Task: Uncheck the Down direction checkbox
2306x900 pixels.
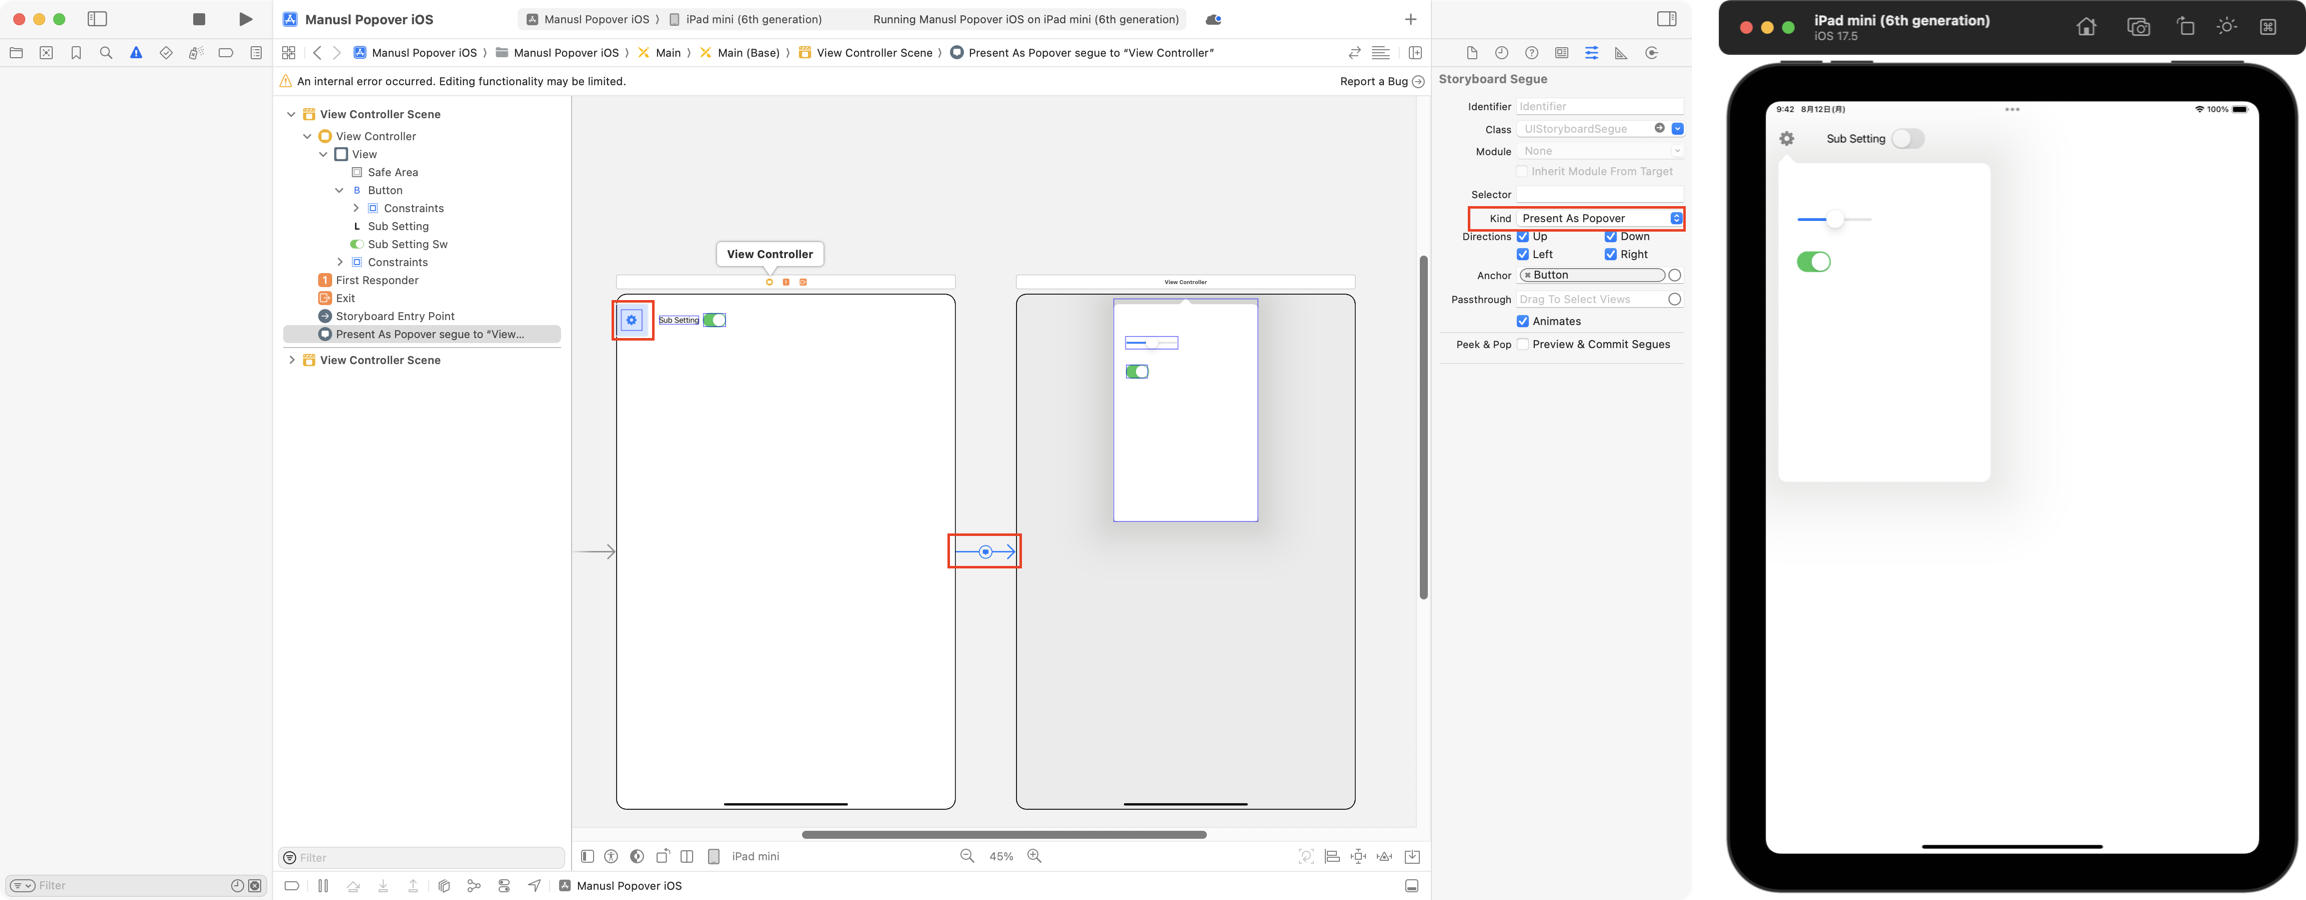Action: pos(1611,237)
